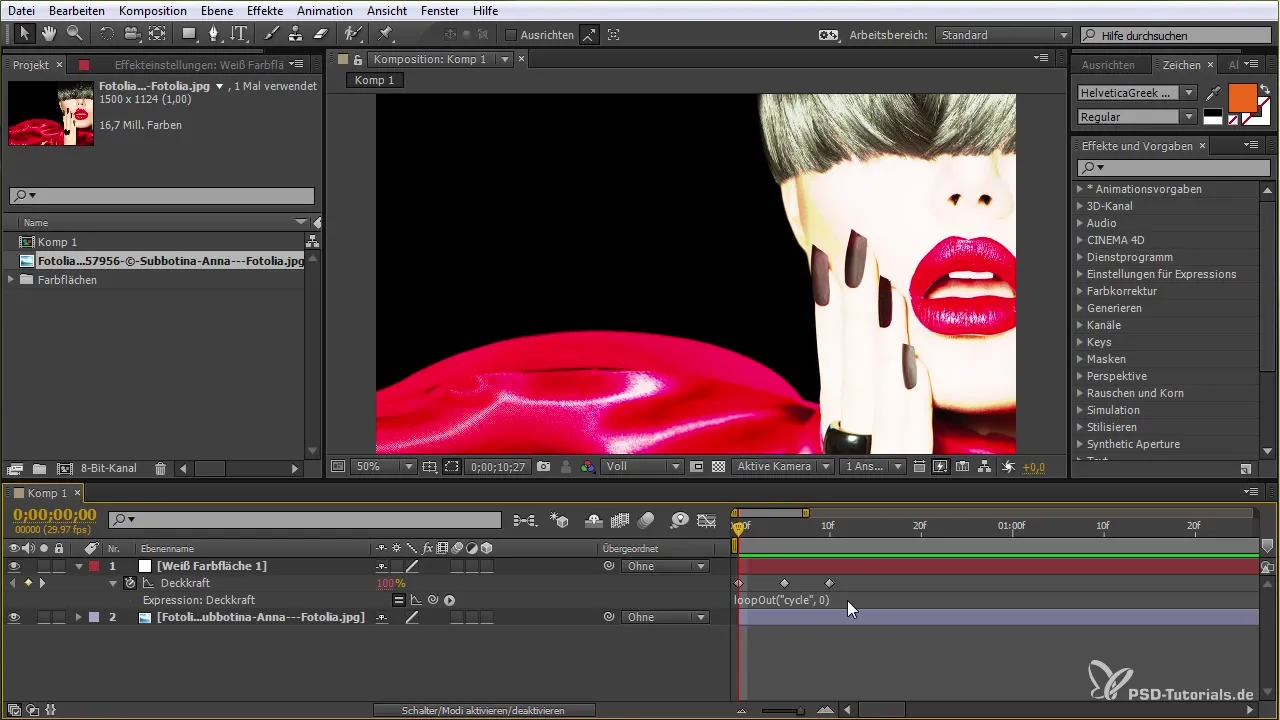Viewport: 1280px width, 720px height.
Task: Expand the Farbflächen folder
Action: (10, 280)
